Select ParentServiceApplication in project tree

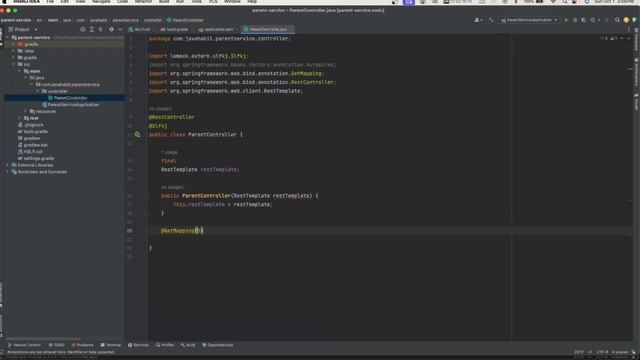click(x=71, y=104)
